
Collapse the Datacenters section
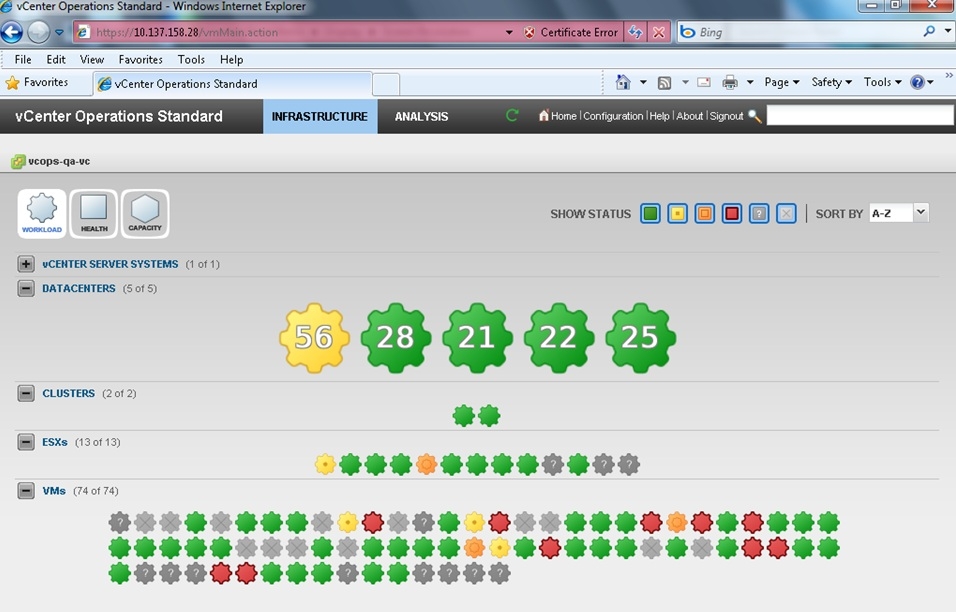point(26,288)
